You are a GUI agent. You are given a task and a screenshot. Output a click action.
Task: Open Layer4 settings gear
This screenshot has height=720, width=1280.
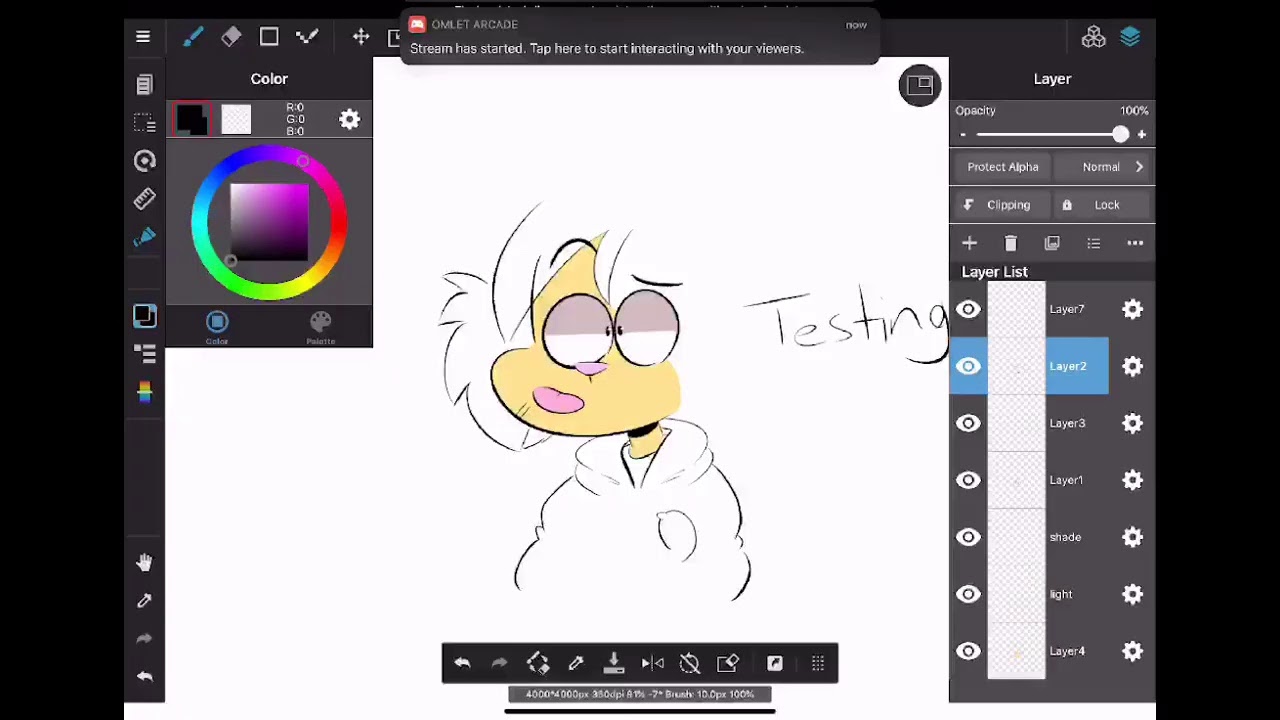tap(1132, 652)
